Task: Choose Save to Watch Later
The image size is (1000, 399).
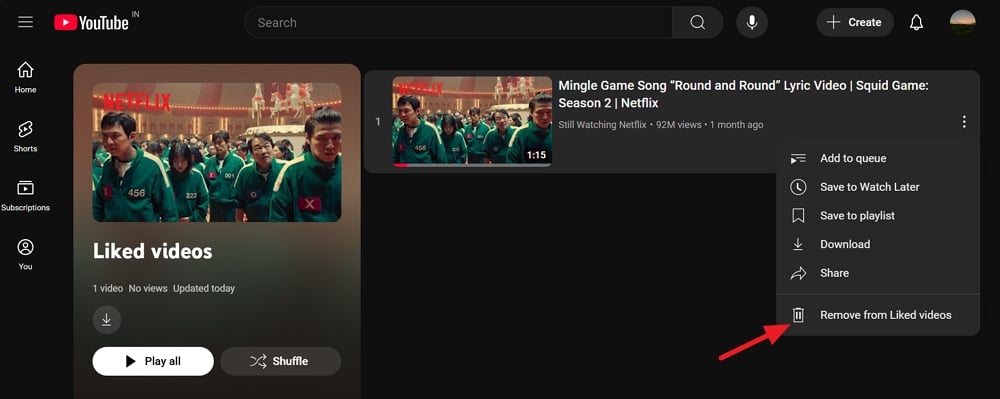Action: pos(878,187)
